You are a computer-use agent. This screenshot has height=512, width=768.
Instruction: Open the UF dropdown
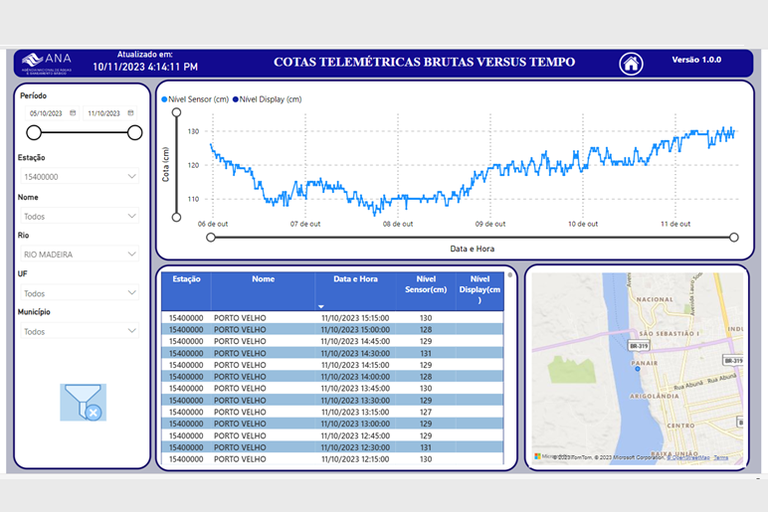78,293
